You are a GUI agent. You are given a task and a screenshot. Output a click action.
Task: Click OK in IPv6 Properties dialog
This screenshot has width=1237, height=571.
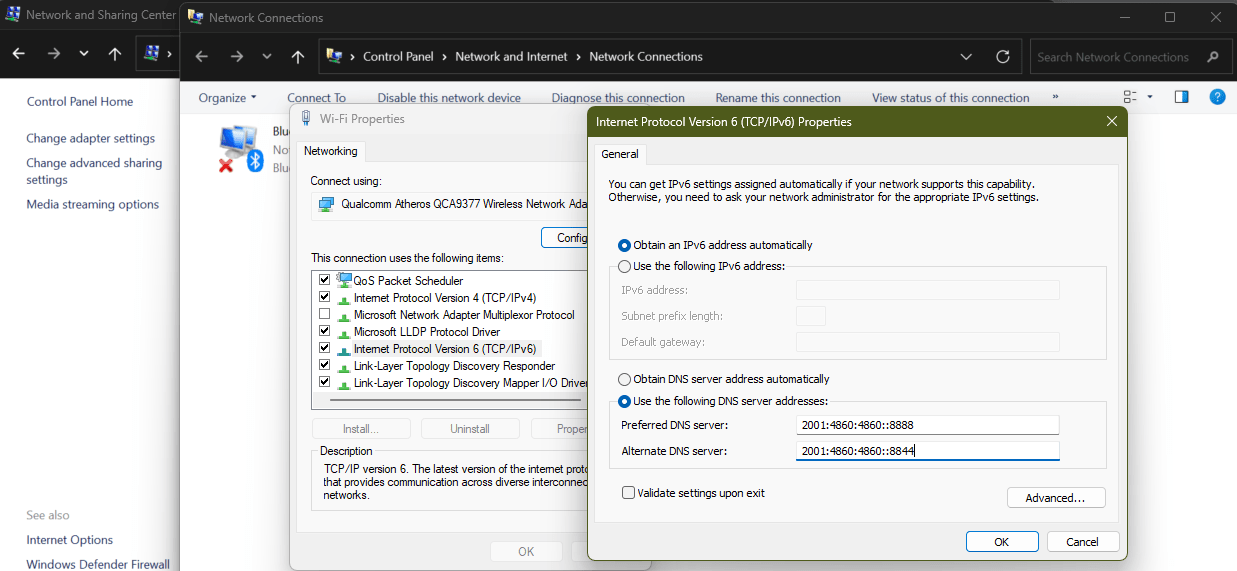coord(1002,542)
